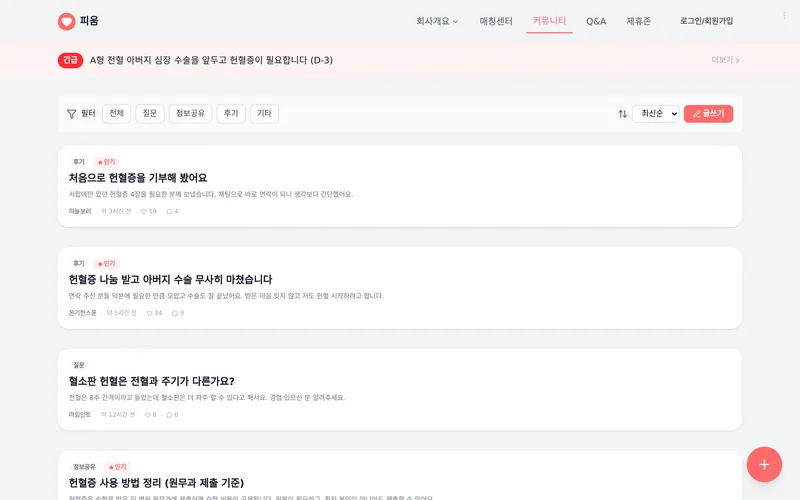The height and width of the screenshot is (500, 800).
Task: Open post titled 혈소판 헌혈은 전혈과 주기가 다른가요?
Action: coord(152,381)
